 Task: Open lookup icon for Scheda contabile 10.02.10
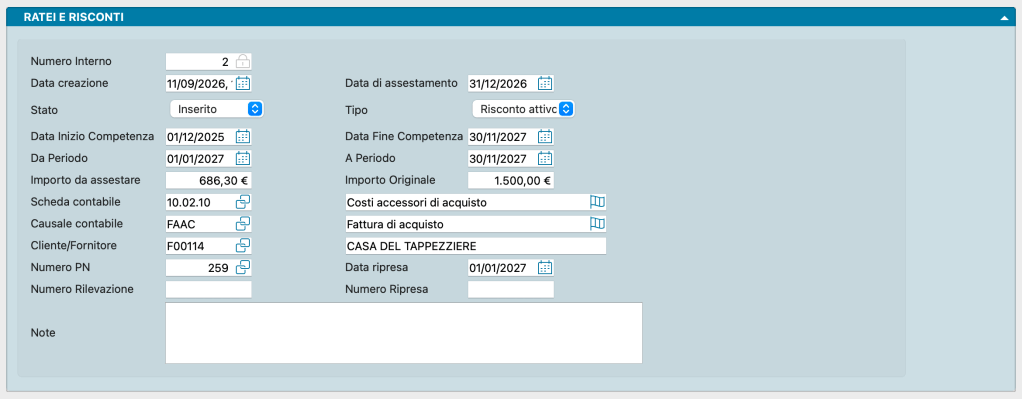[242, 202]
